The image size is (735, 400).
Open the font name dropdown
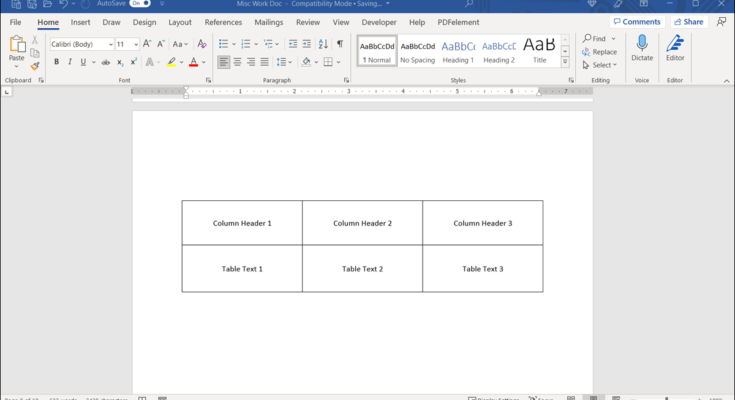[x=110, y=45]
